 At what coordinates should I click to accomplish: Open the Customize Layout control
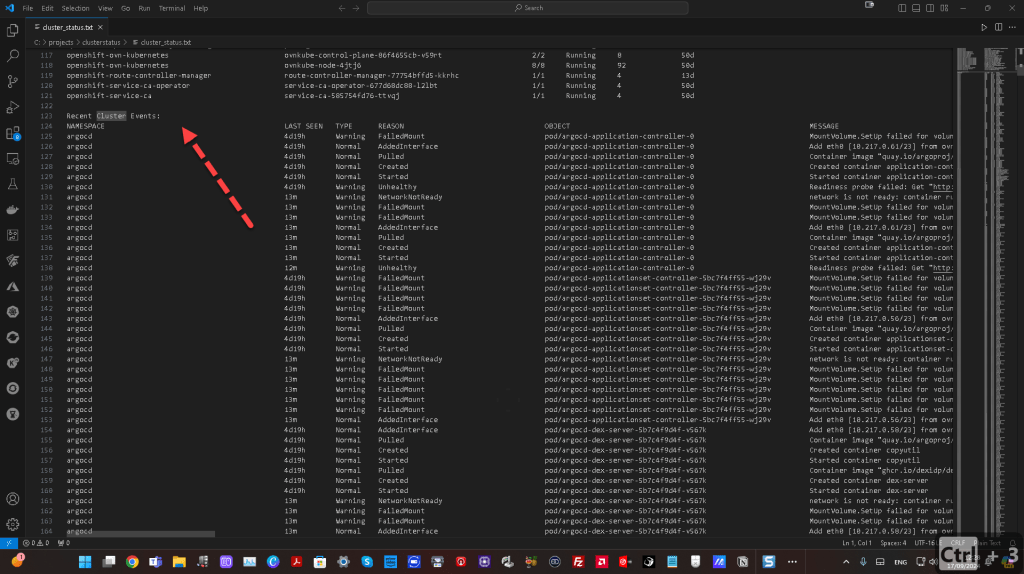click(x=944, y=8)
